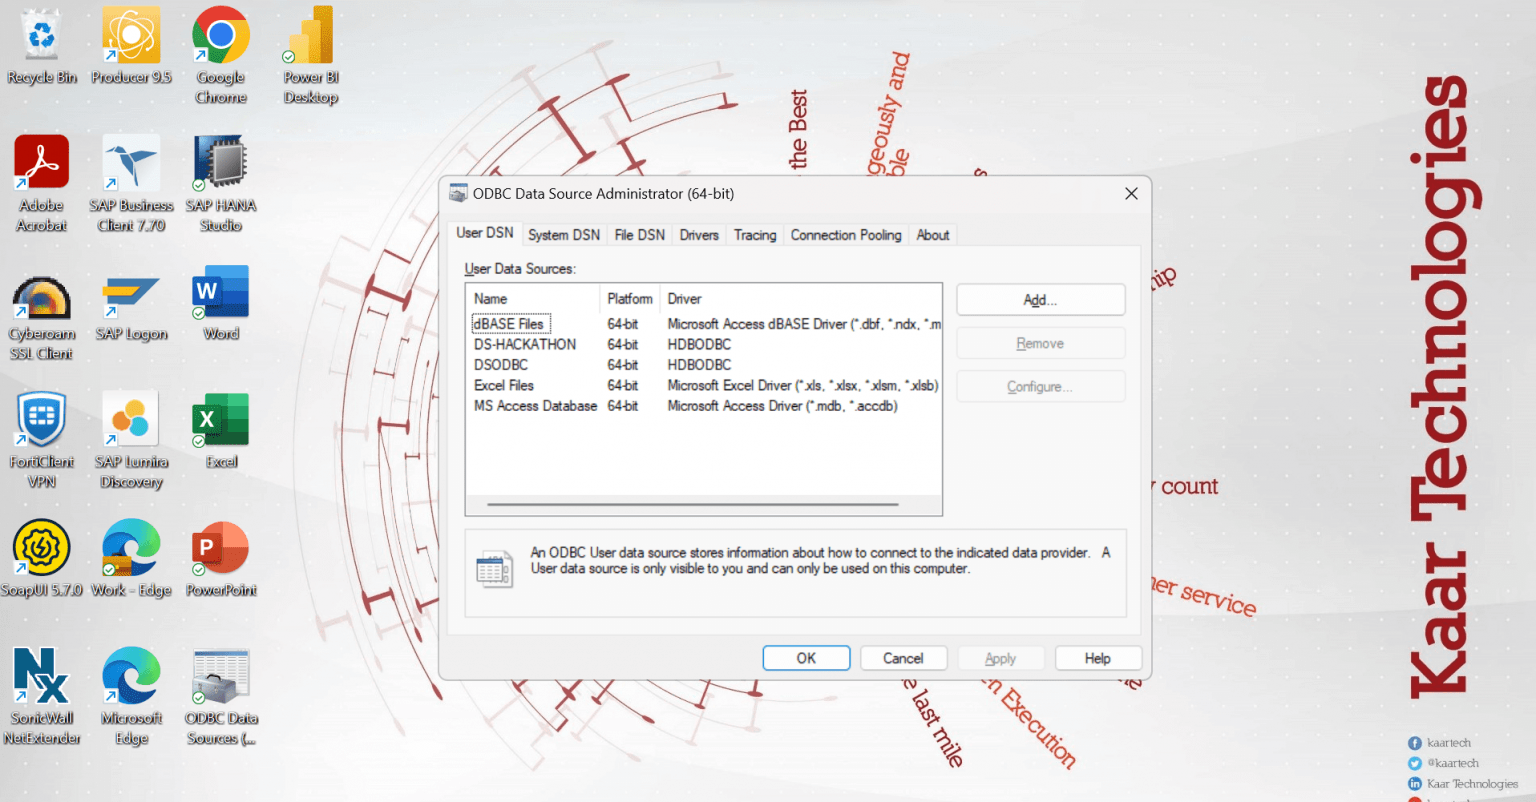Open SAP Lumira Discovery
The height and width of the screenshot is (802, 1536).
131,418
